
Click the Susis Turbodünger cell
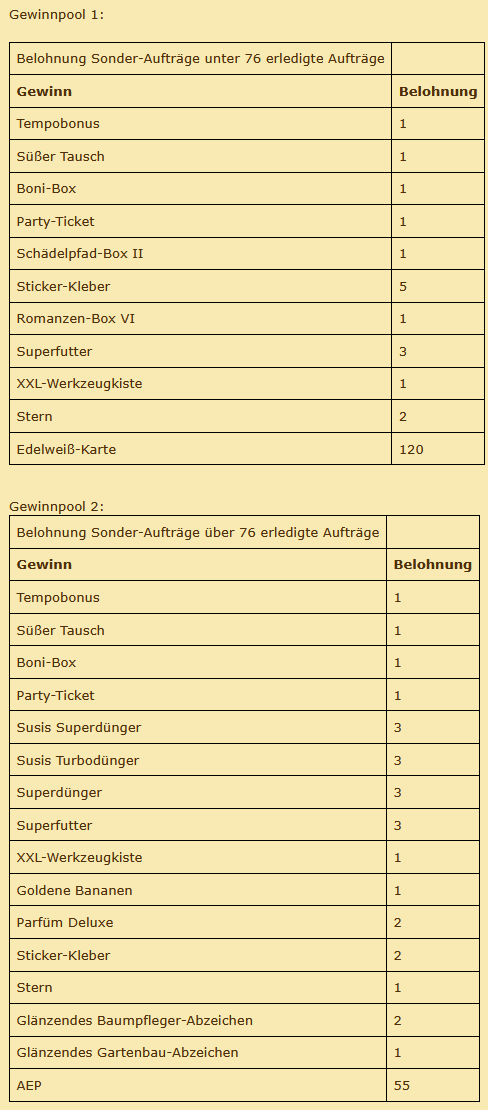[198, 760]
